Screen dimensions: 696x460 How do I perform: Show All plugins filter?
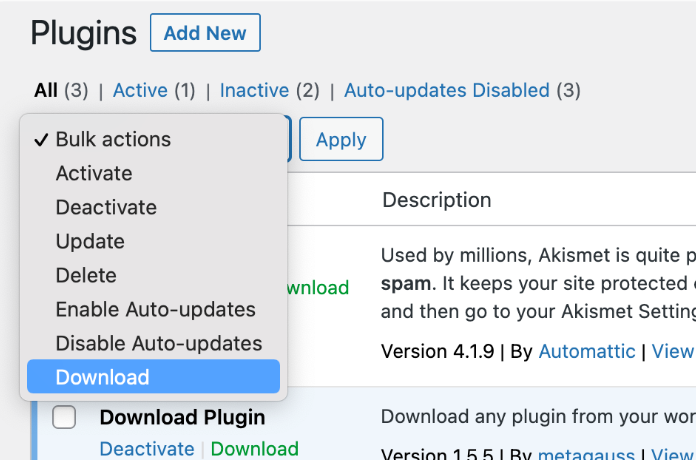(x=46, y=91)
